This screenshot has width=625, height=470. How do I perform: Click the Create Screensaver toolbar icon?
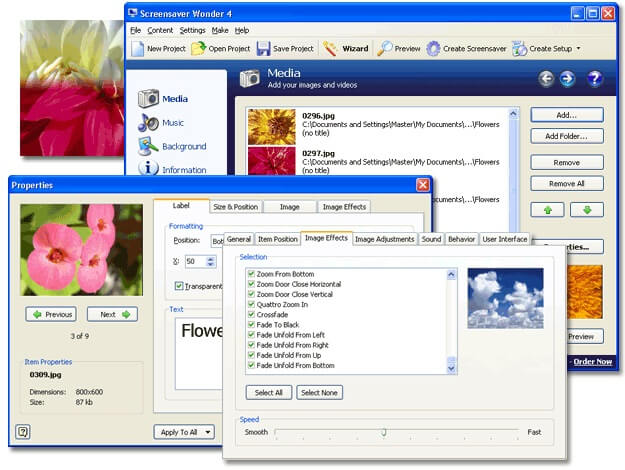433,48
